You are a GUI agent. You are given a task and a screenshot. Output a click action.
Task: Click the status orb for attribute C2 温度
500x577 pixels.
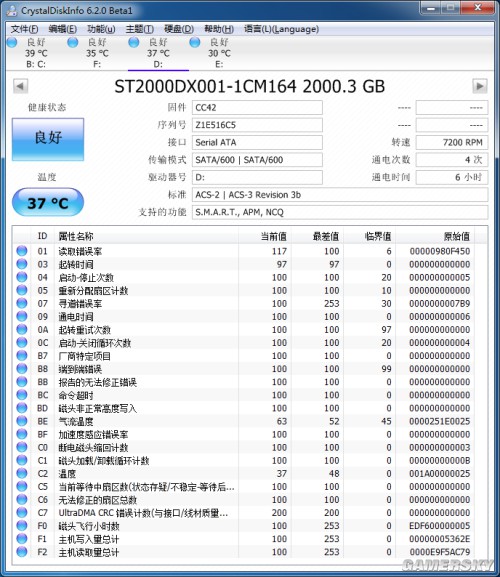22,473
